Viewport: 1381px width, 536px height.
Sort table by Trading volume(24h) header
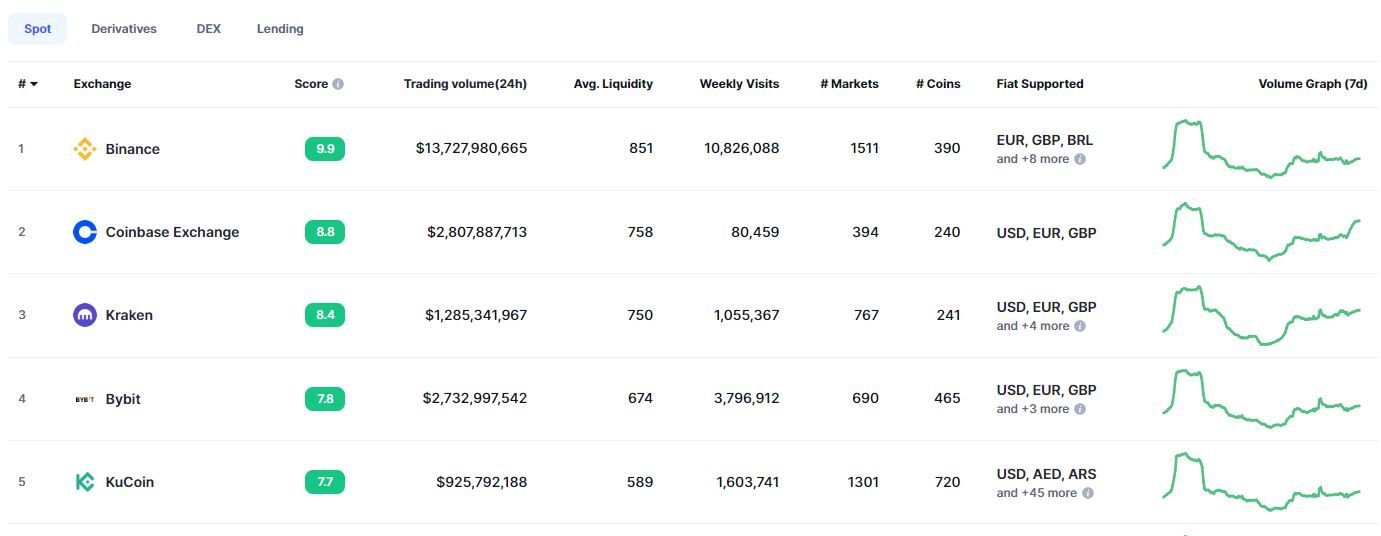pos(465,84)
